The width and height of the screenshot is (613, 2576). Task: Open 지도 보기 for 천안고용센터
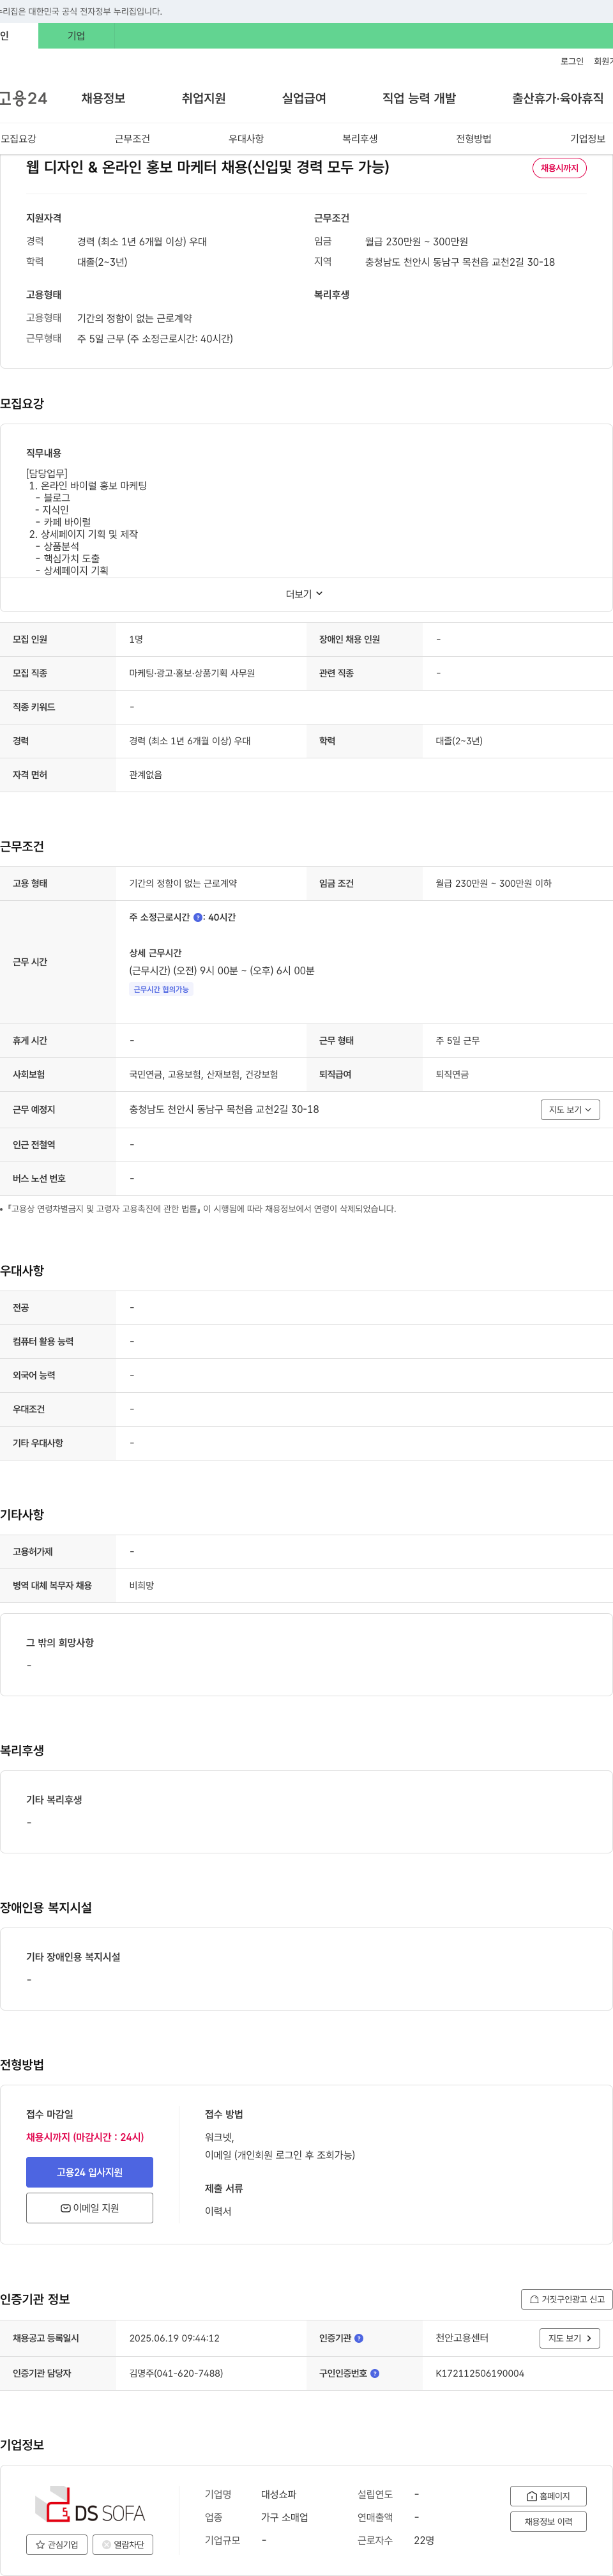[570, 2338]
